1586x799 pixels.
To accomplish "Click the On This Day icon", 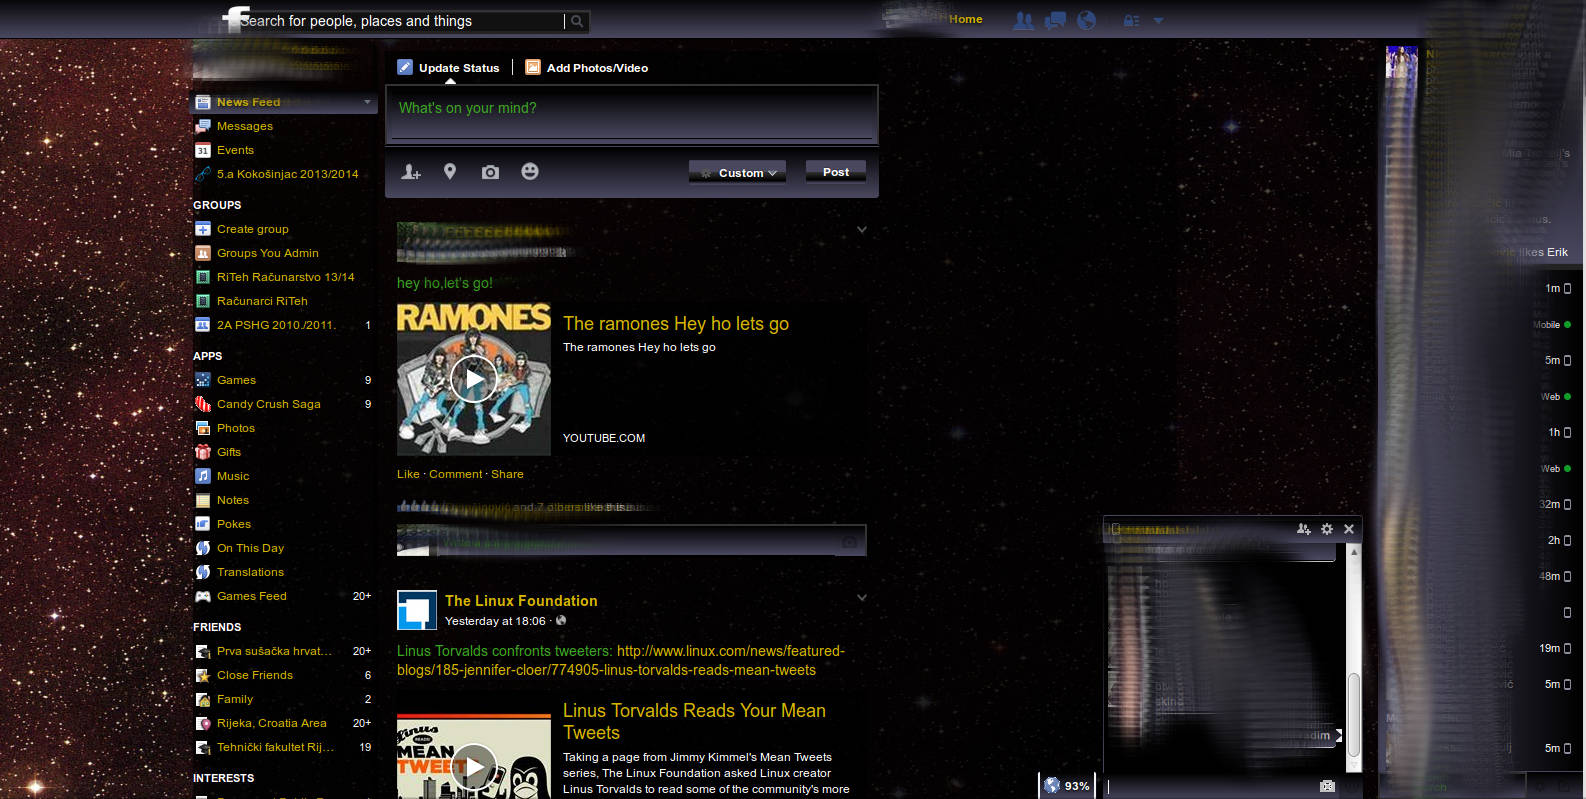I will (203, 548).
